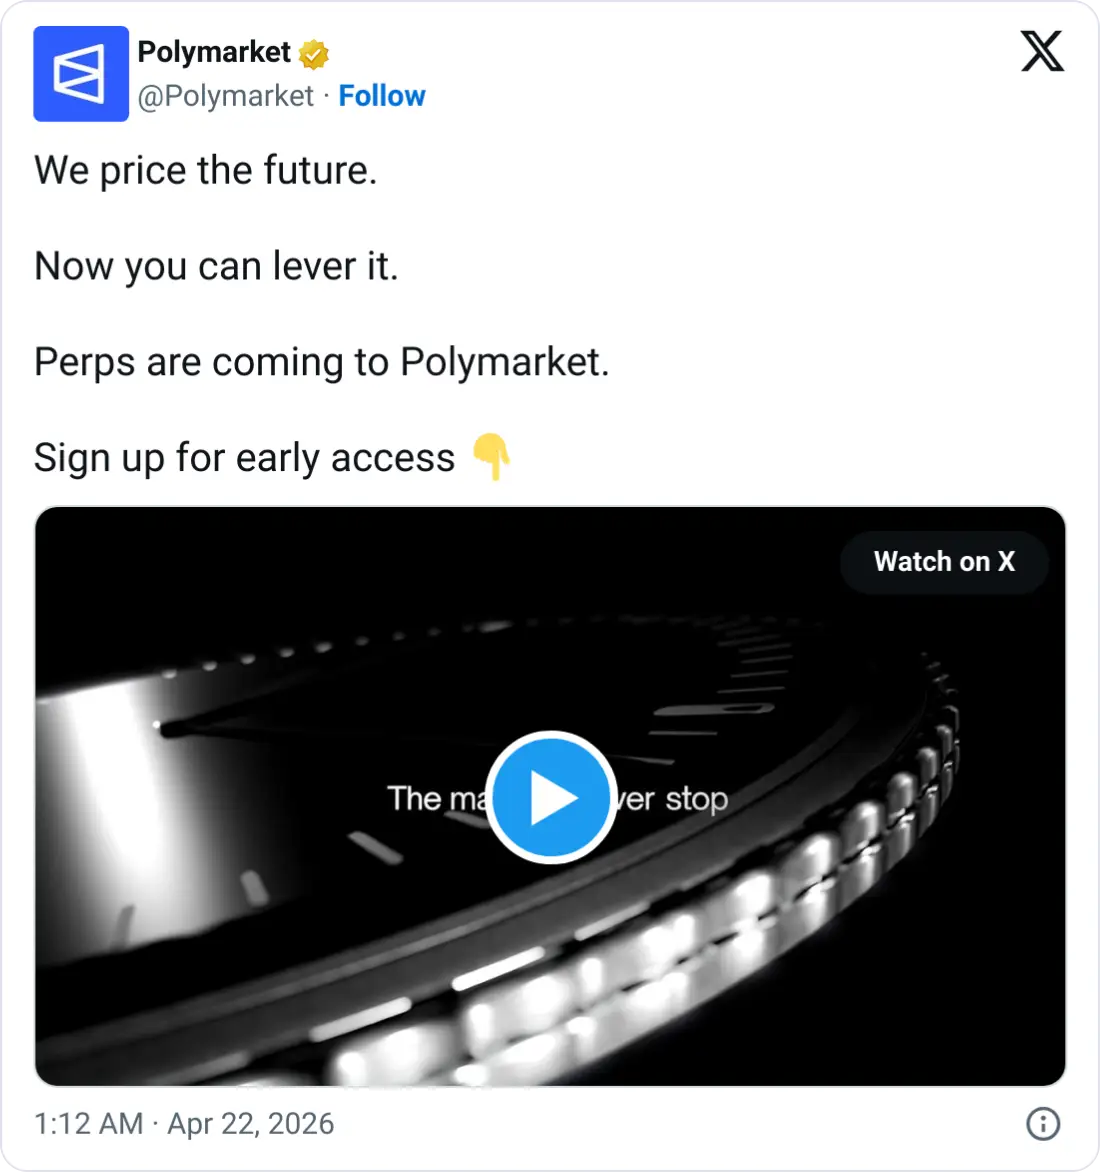The height and width of the screenshot is (1172, 1100).
Task: Click the word "stop" in video caption
Action: (697, 799)
